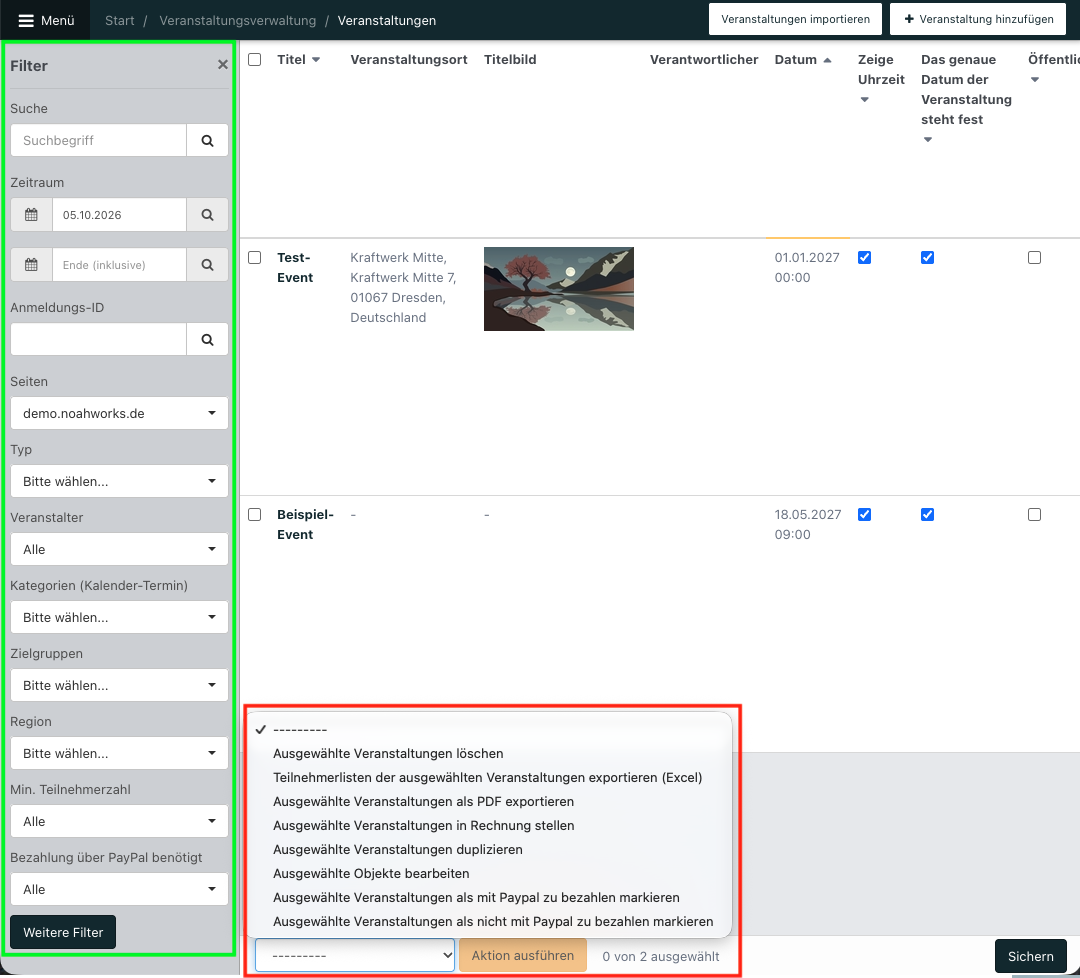Open the Beispiel-Event title link
The image size is (1080, 978).
(x=305, y=524)
